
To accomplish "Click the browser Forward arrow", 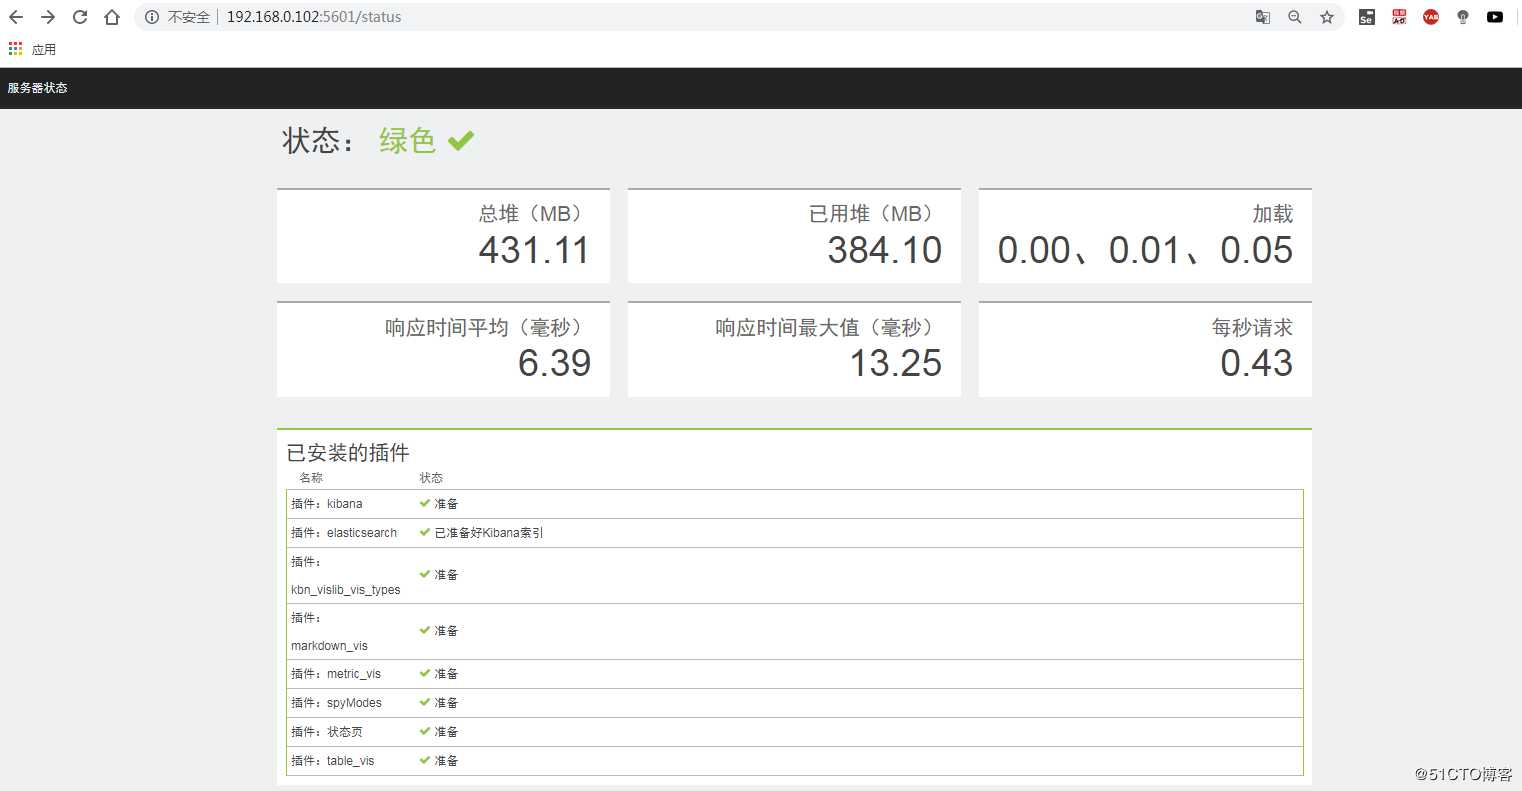I will coord(48,17).
